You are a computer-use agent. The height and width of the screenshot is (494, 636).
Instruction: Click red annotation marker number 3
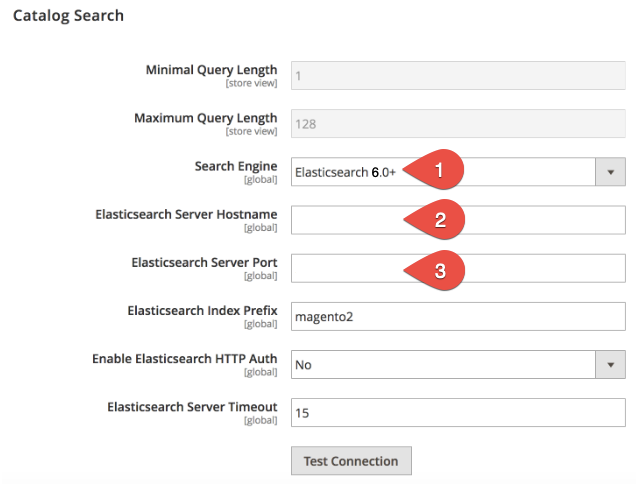point(438,268)
